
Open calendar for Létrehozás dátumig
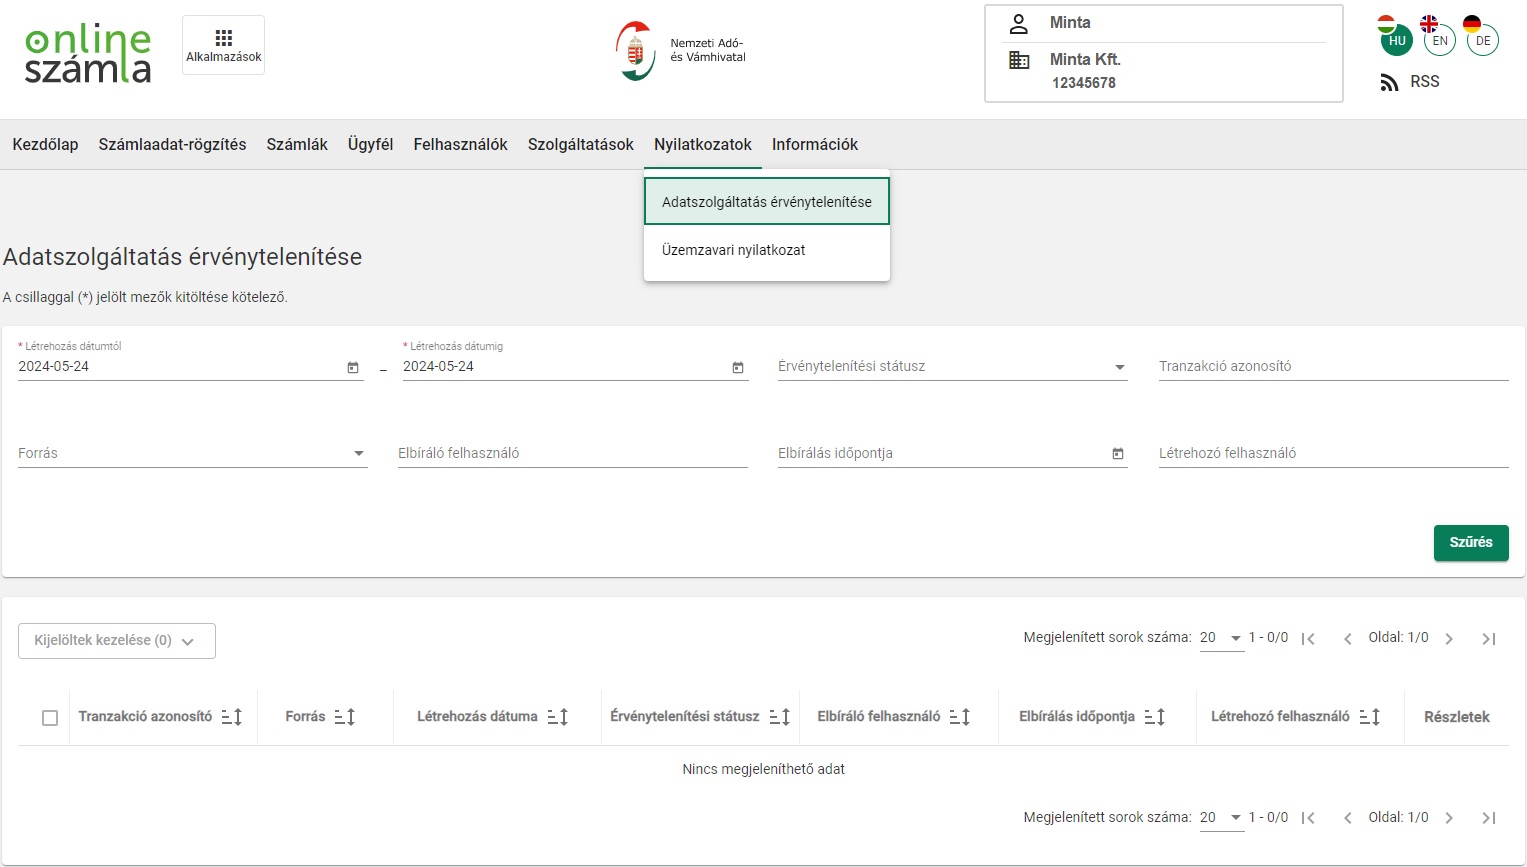738,368
